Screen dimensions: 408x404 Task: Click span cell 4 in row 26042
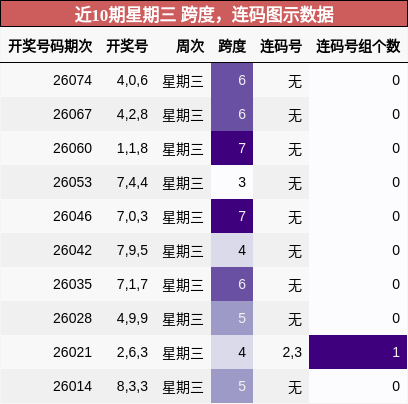232,250
